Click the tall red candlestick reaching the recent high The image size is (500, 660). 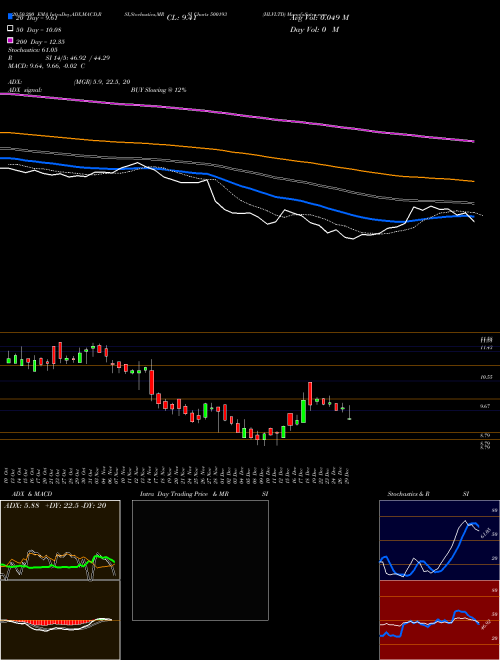tap(310, 394)
